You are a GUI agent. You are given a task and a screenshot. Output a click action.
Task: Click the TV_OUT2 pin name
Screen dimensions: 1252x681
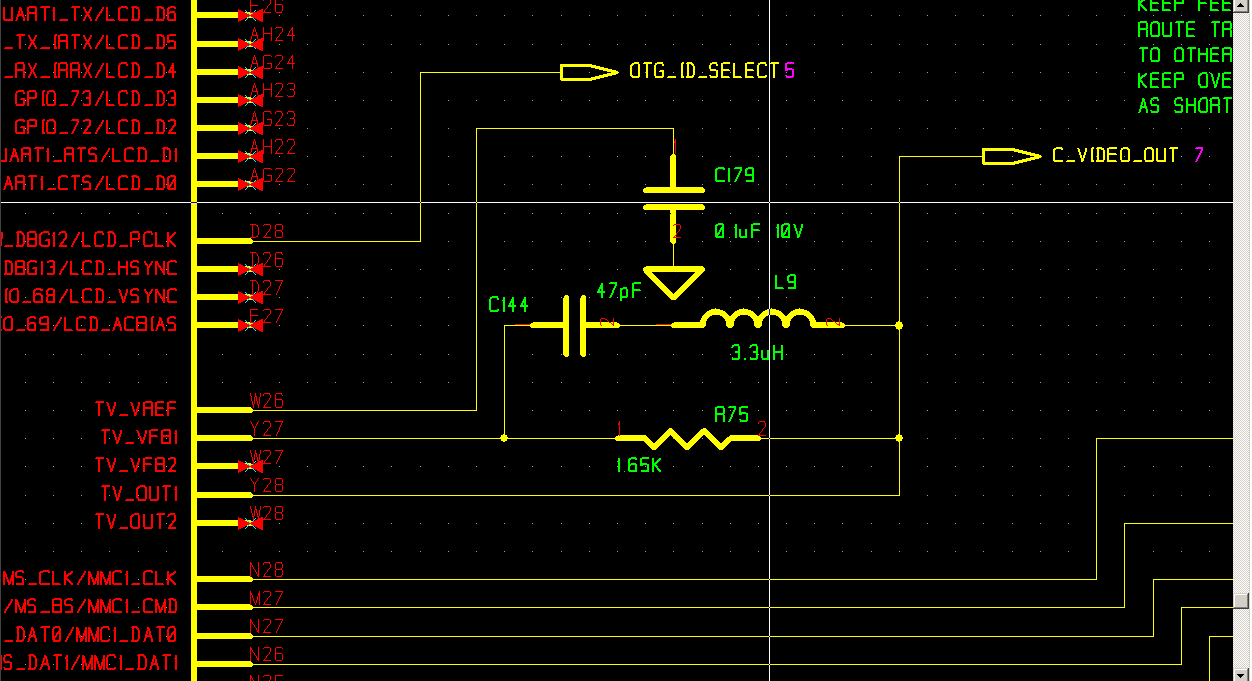pyautogui.click(x=136, y=522)
